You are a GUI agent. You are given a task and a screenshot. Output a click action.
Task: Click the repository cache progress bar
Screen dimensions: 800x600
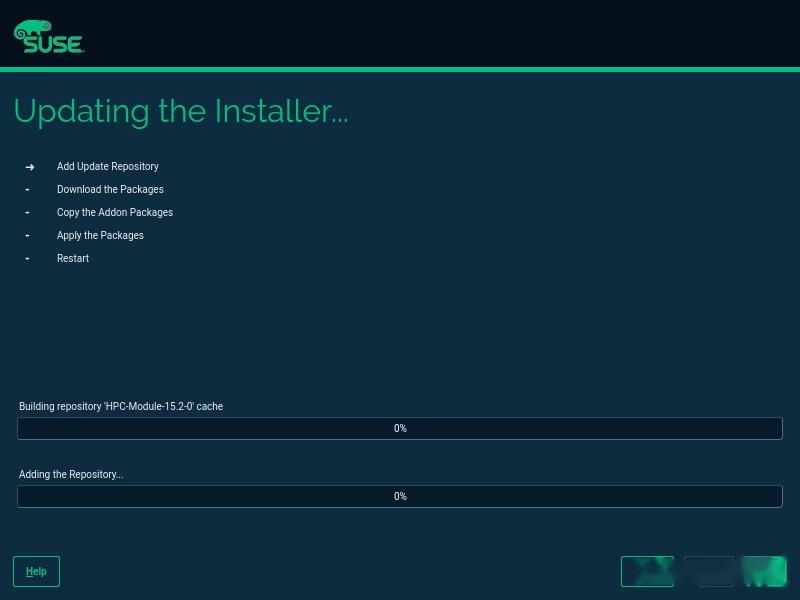click(x=400, y=428)
